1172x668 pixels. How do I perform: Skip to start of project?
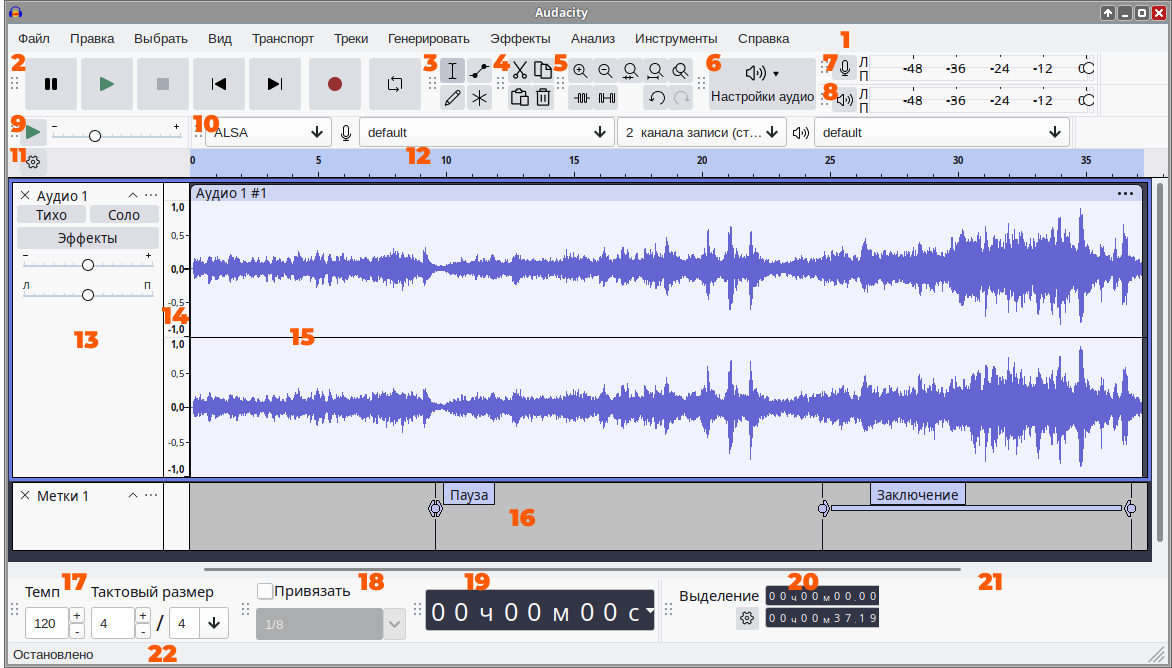pos(219,84)
